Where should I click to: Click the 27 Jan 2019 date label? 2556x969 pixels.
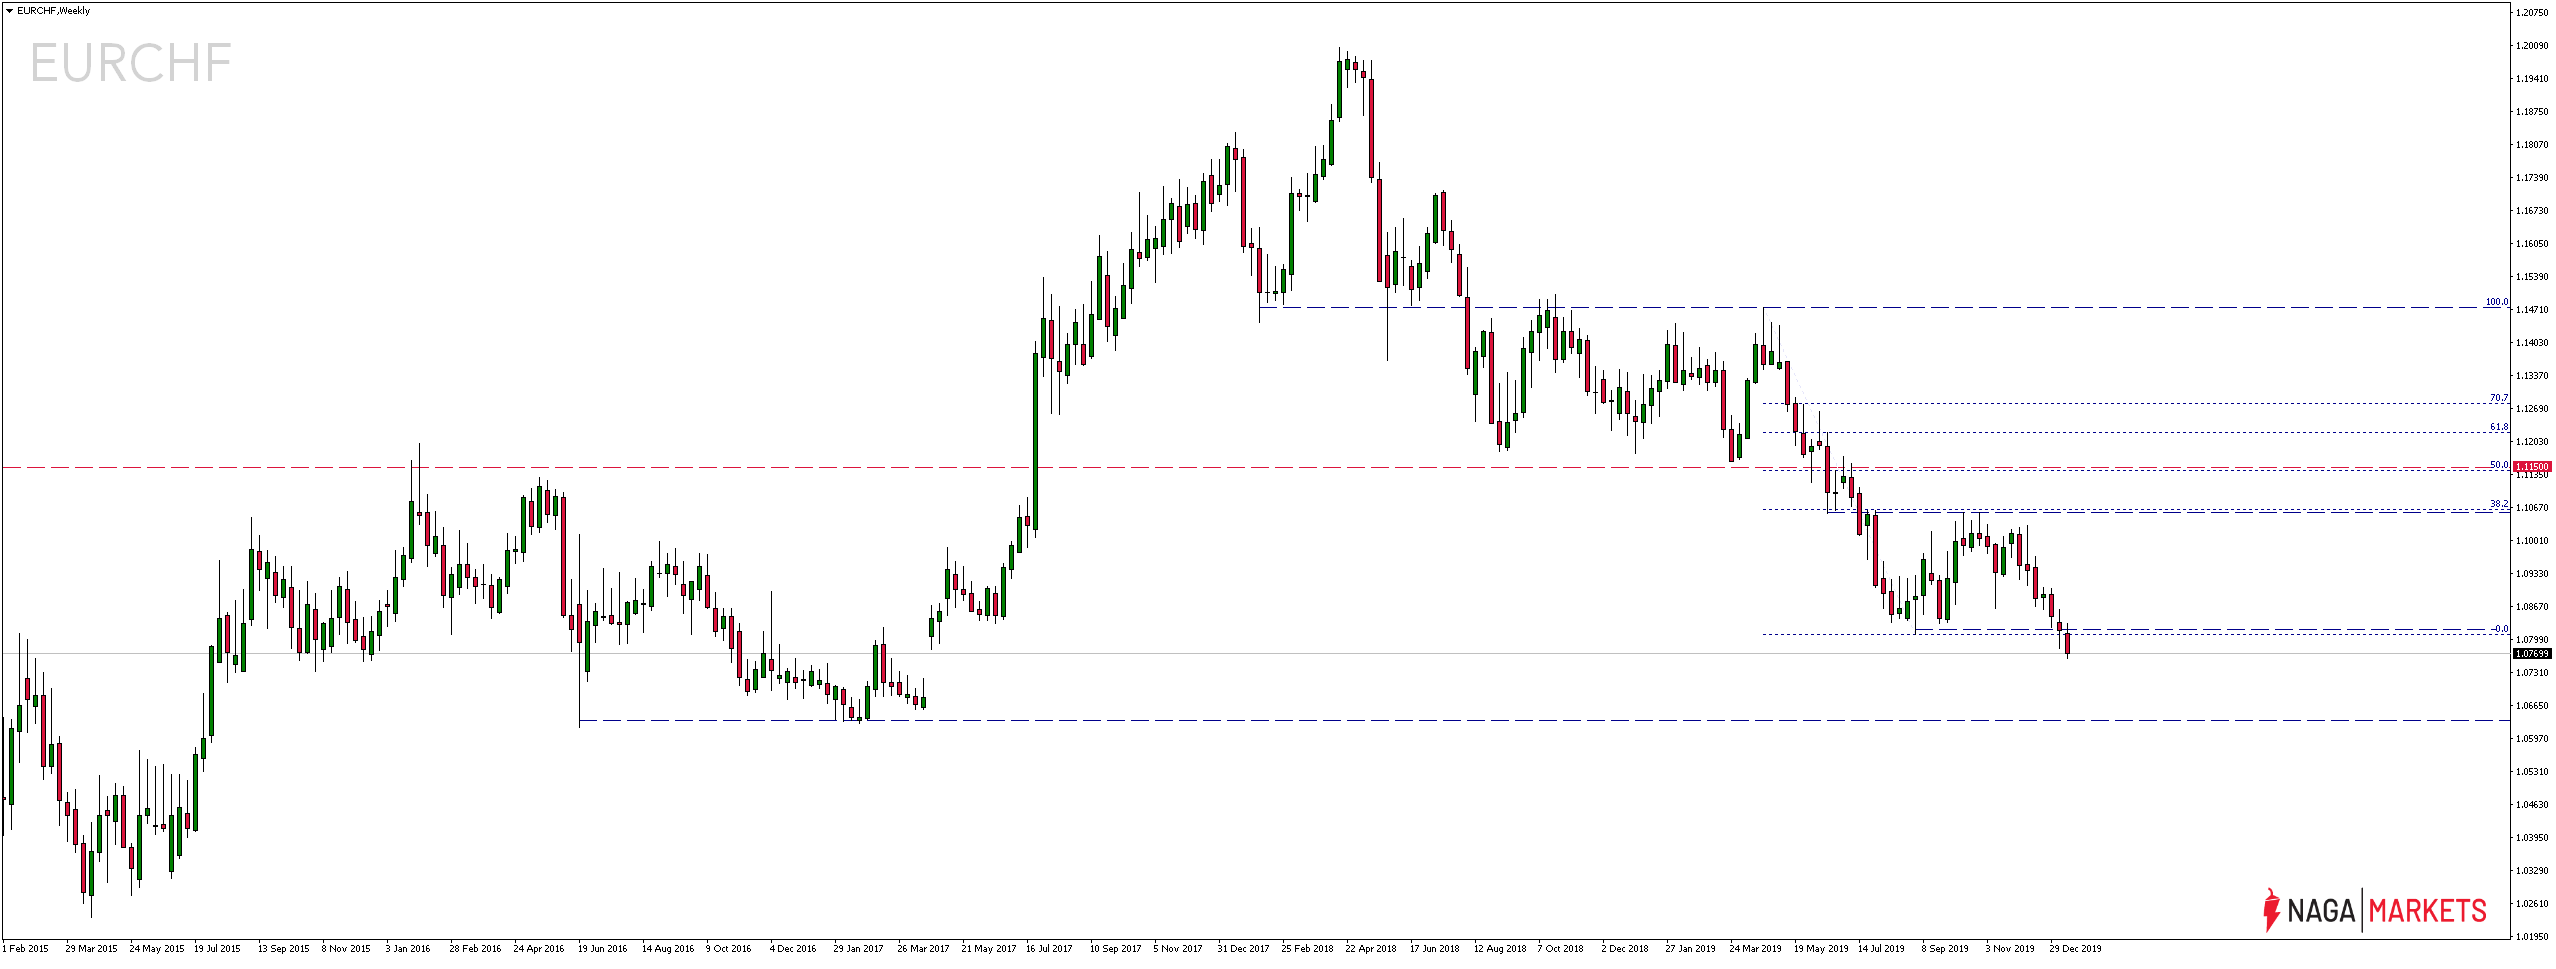pyautogui.click(x=1691, y=949)
